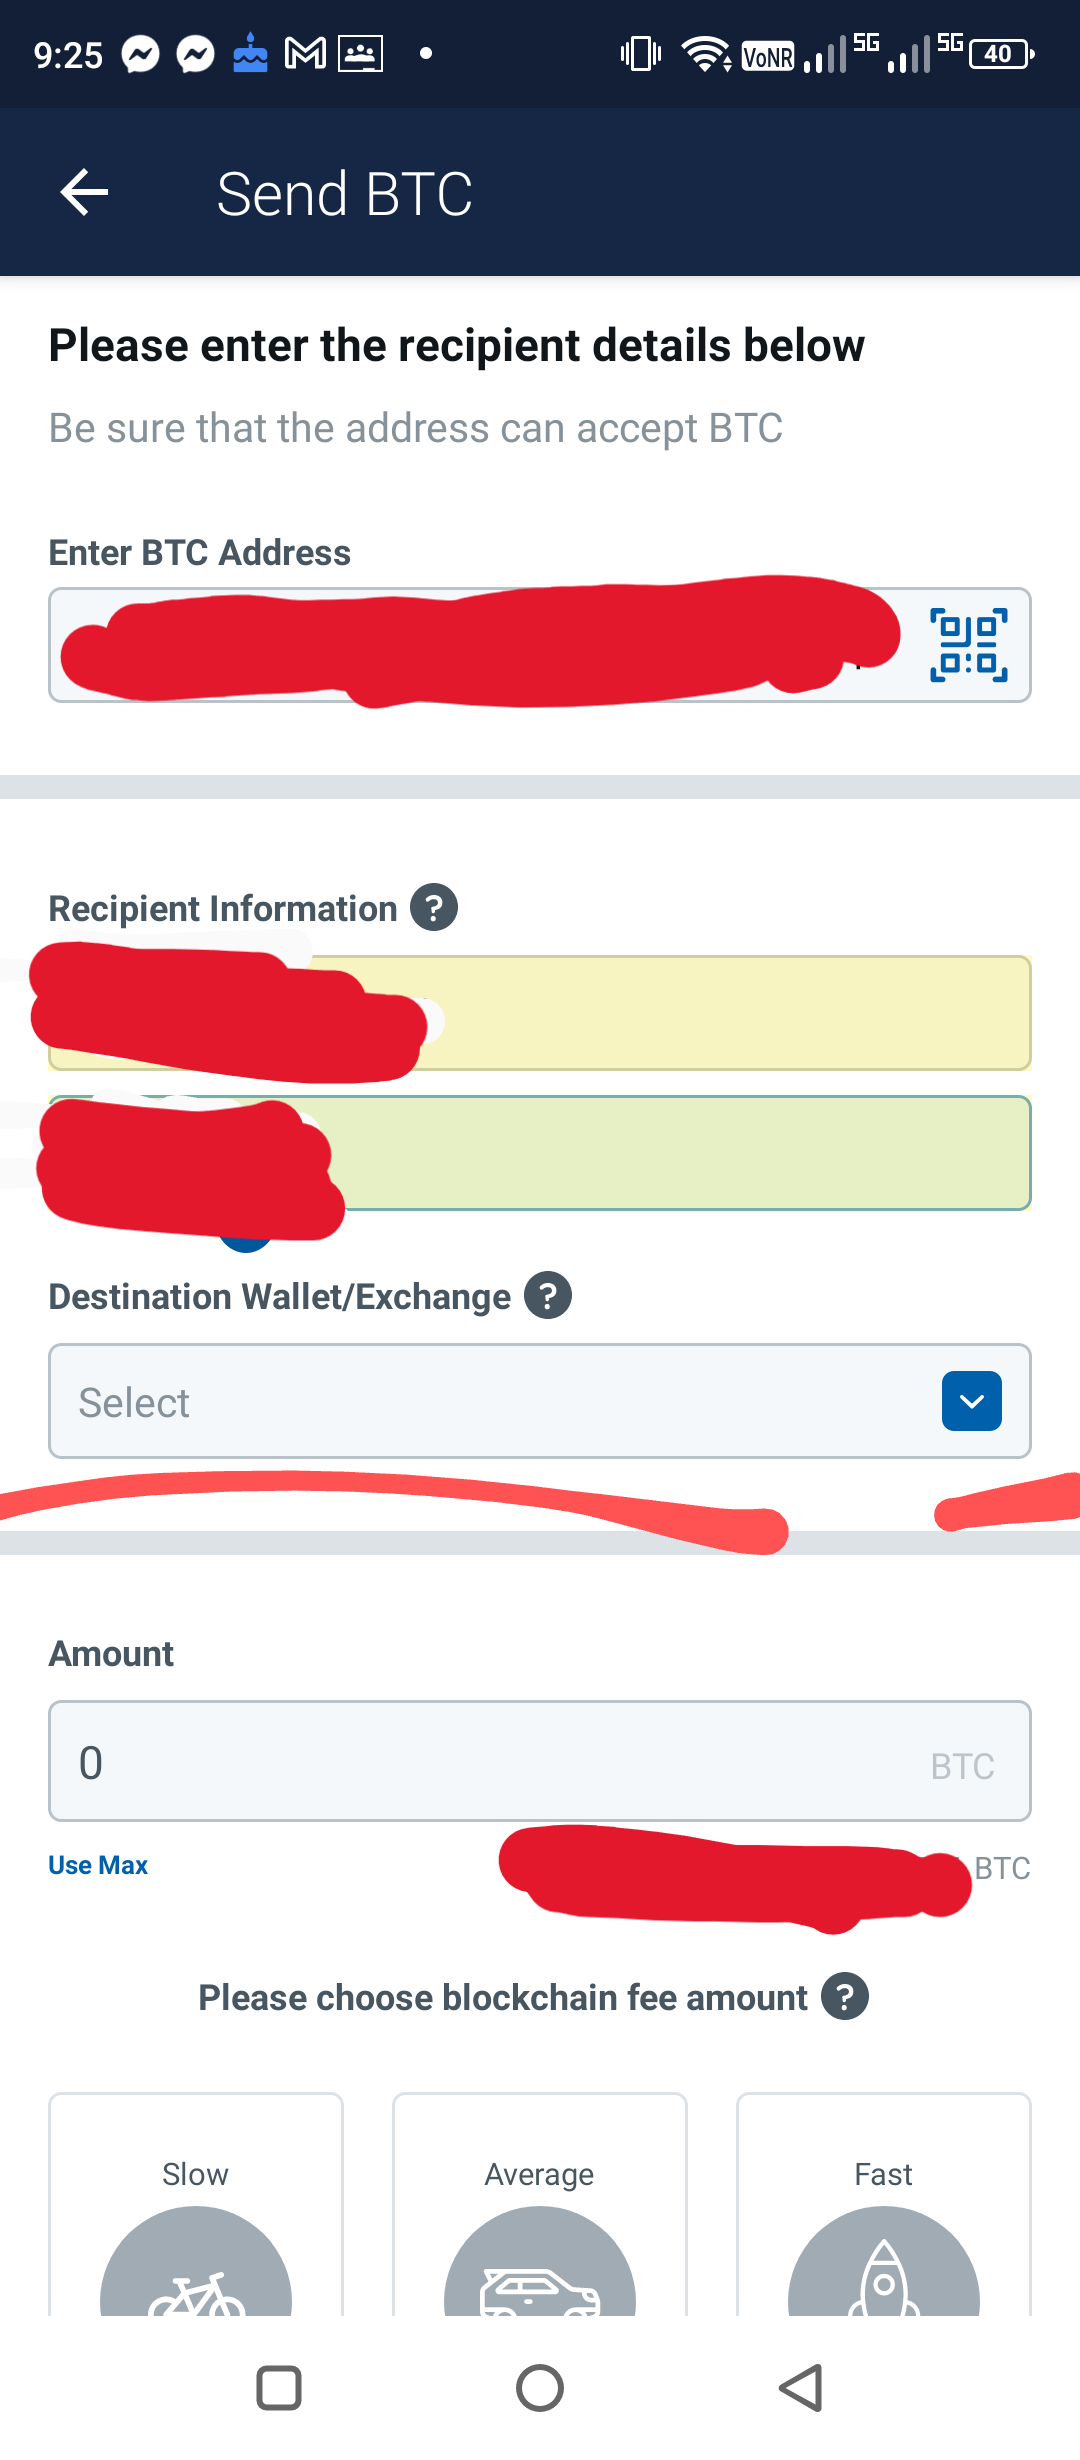1080x2460 pixels.
Task: Tap Android recent apps square button
Action: 279,2388
